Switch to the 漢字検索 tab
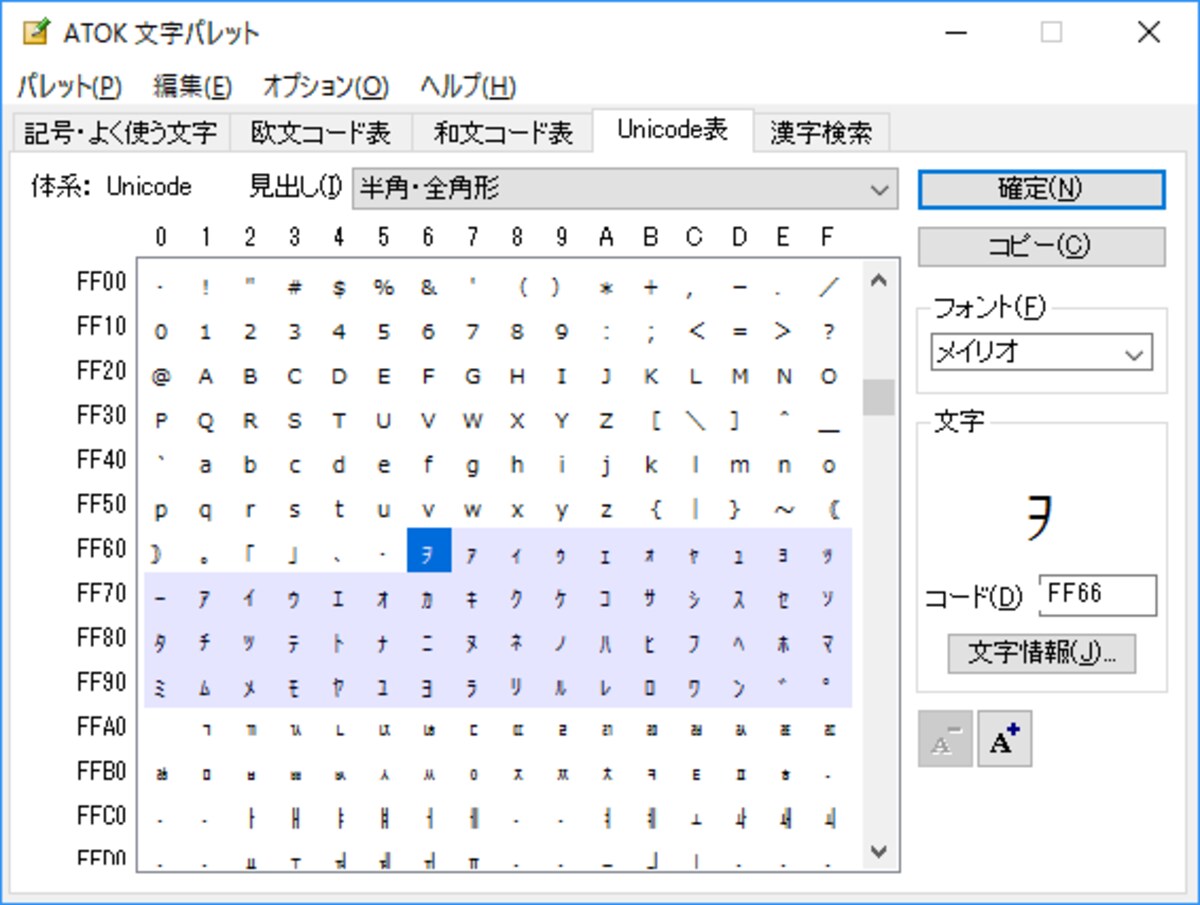This screenshot has height=905, width=1200. 821,132
